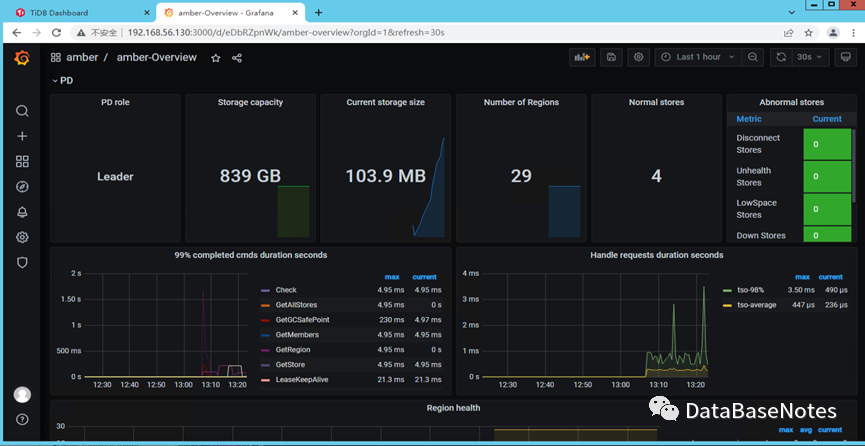Image resolution: width=865 pixels, height=446 pixels.
Task: Open the Explore compass icon
Action: pyautogui.click(x=22, y=187)
